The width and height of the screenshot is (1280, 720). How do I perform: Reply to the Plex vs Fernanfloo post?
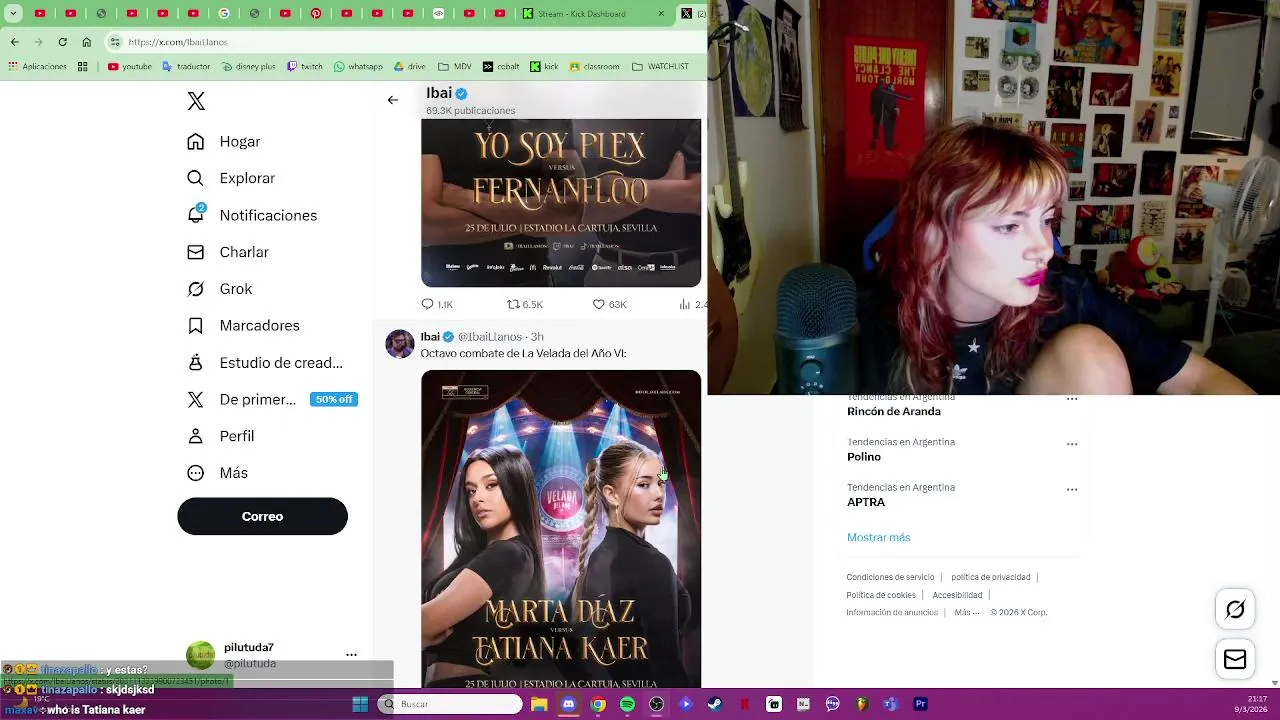tap(437, 304)
